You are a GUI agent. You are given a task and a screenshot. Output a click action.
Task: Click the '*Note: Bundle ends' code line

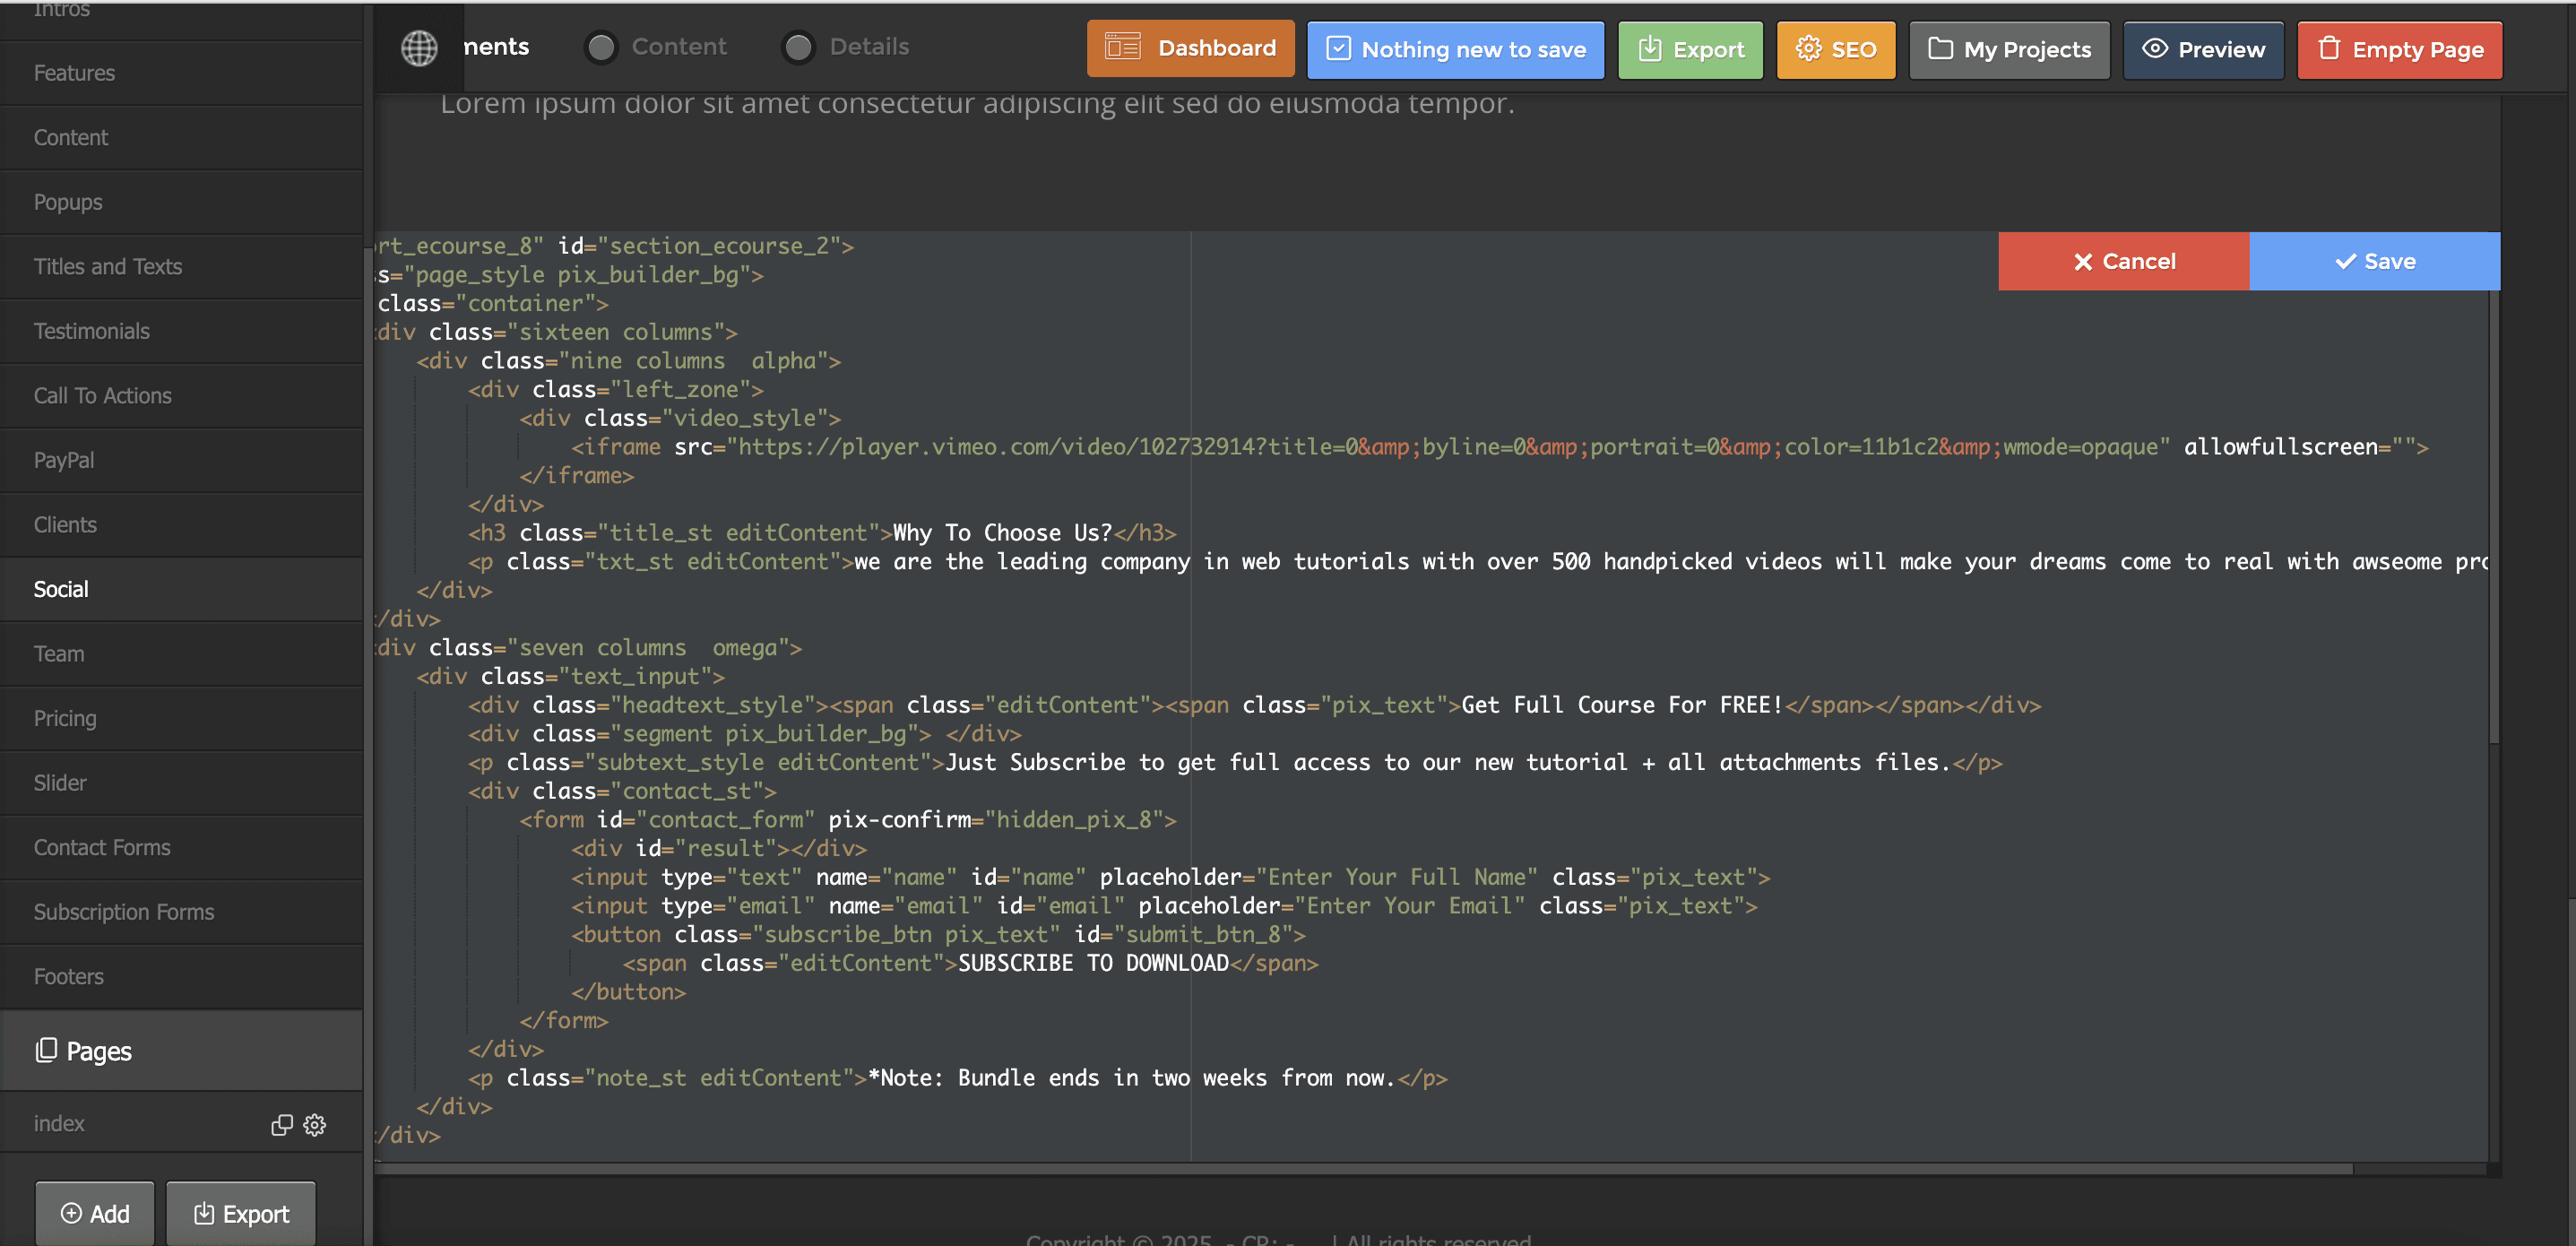(x=958, y=1078)
